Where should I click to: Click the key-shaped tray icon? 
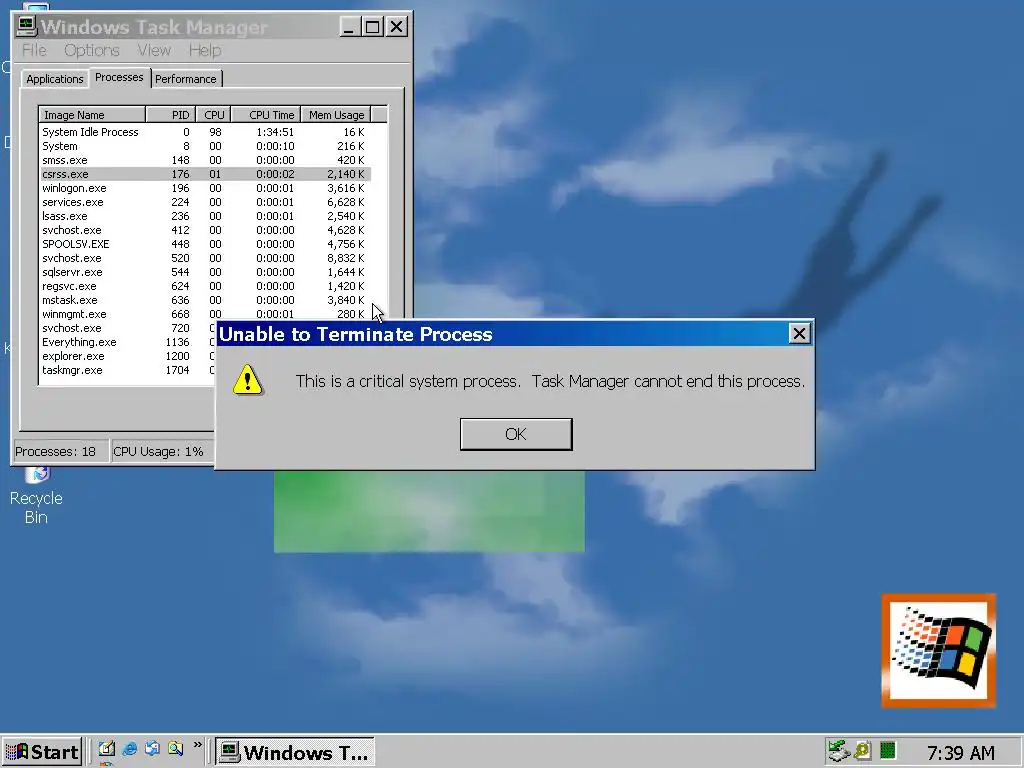tap(862, 750)
